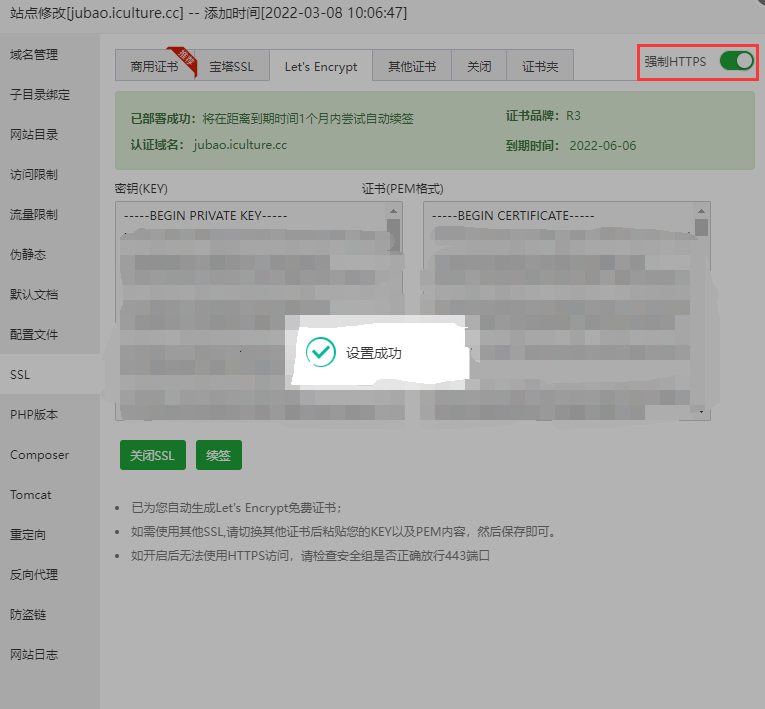Click the 设置成功 notification text
Screen dimensions: 765x709
pyautogui.click(x=374, y=353)
